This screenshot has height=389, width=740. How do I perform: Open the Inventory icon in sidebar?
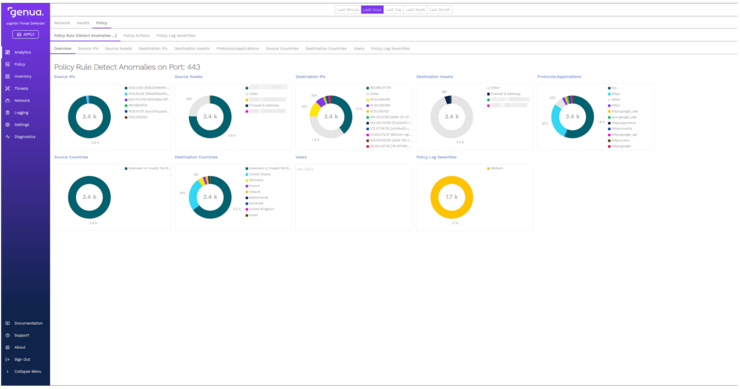[8, 76]
